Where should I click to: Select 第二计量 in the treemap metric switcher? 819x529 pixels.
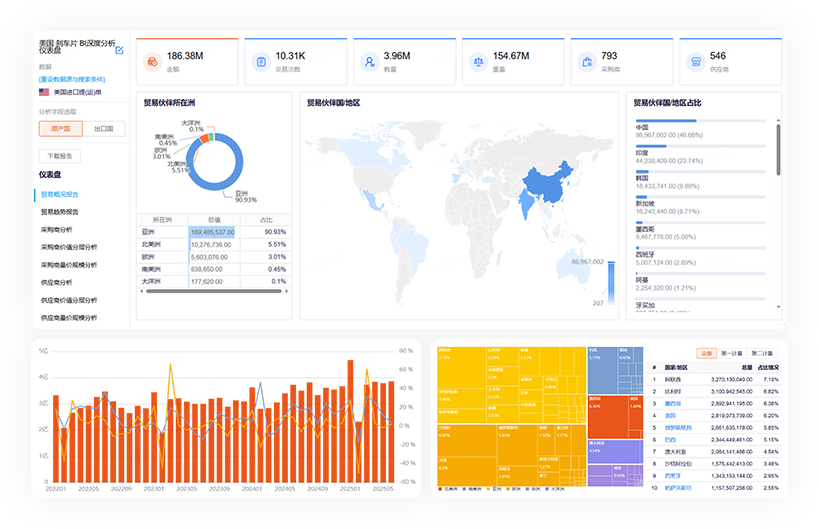(x=761, y=353)
